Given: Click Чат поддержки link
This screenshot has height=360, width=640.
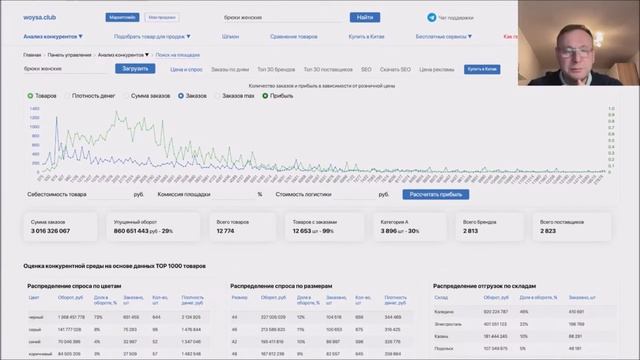Looking at the screenshot, I should pos(456,18).
